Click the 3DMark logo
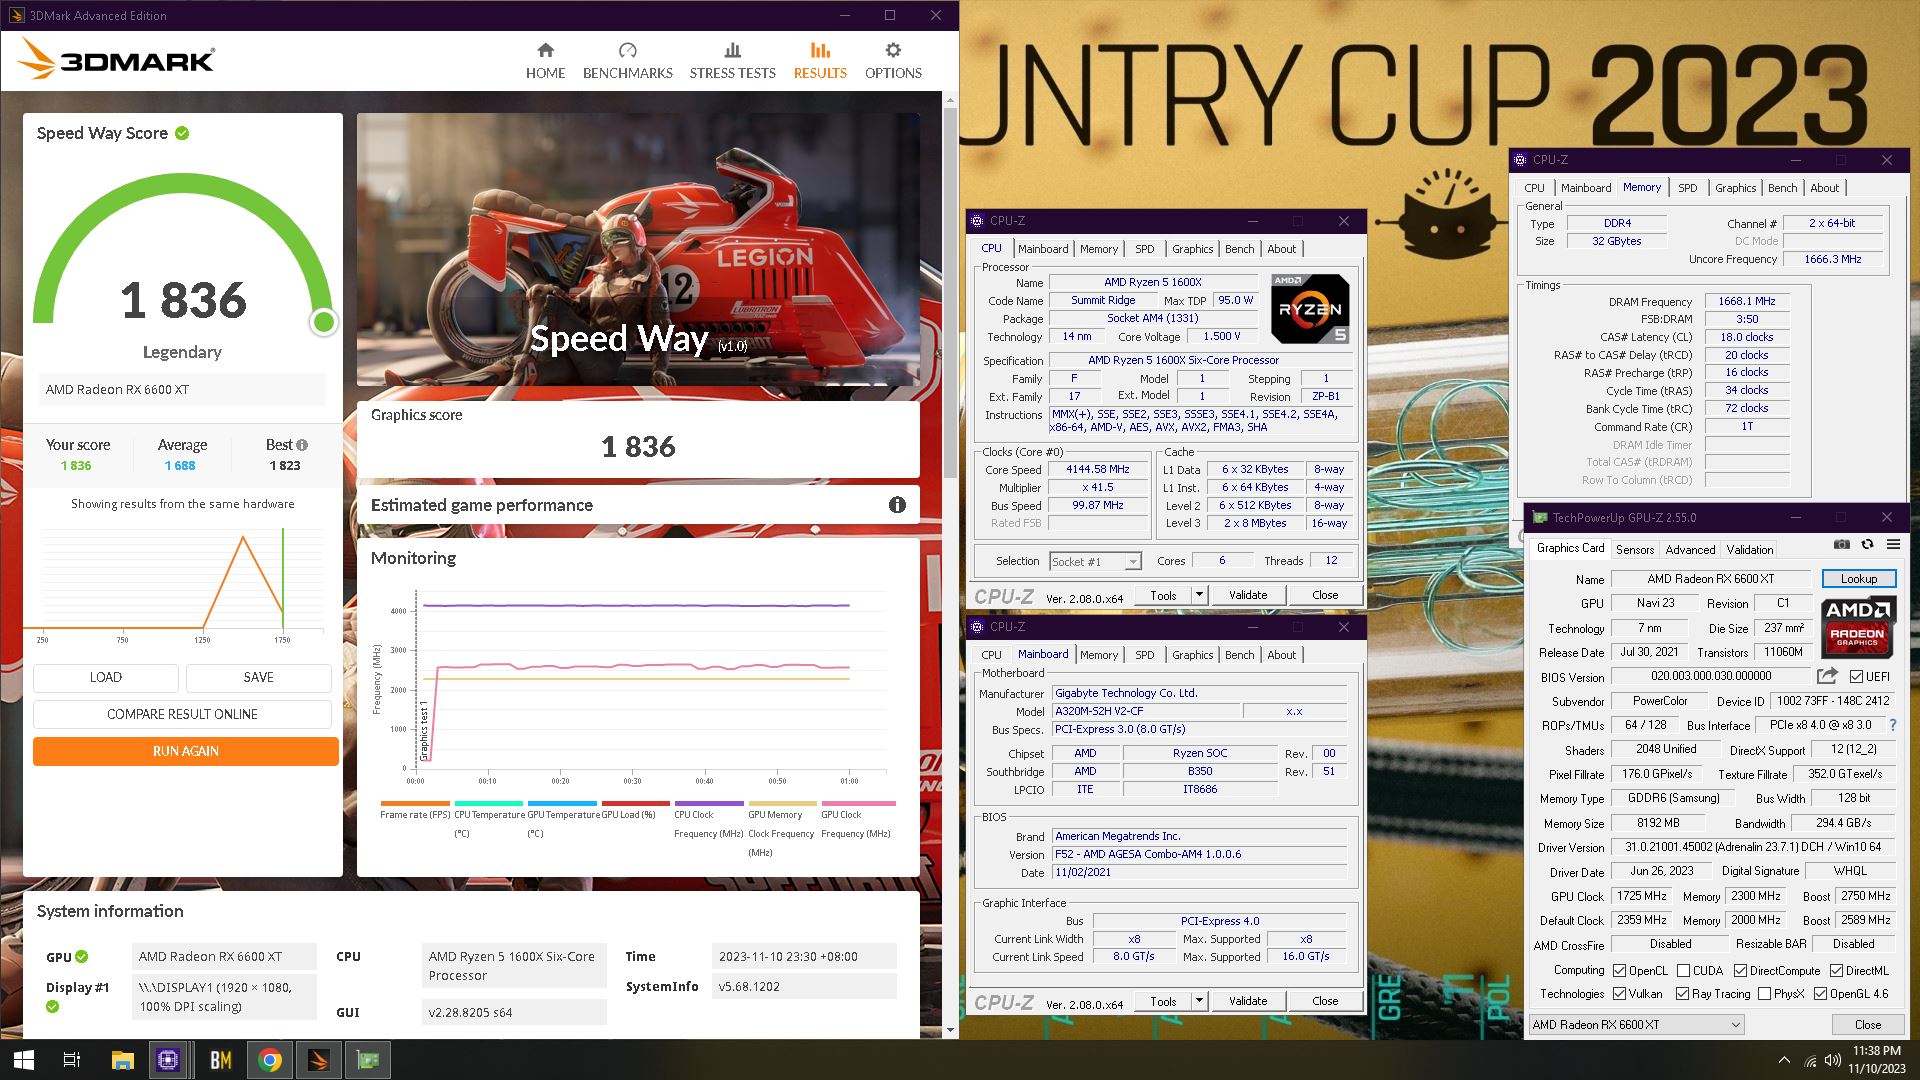This screenshot has width=1920, height=1080. tap(117, 60)
